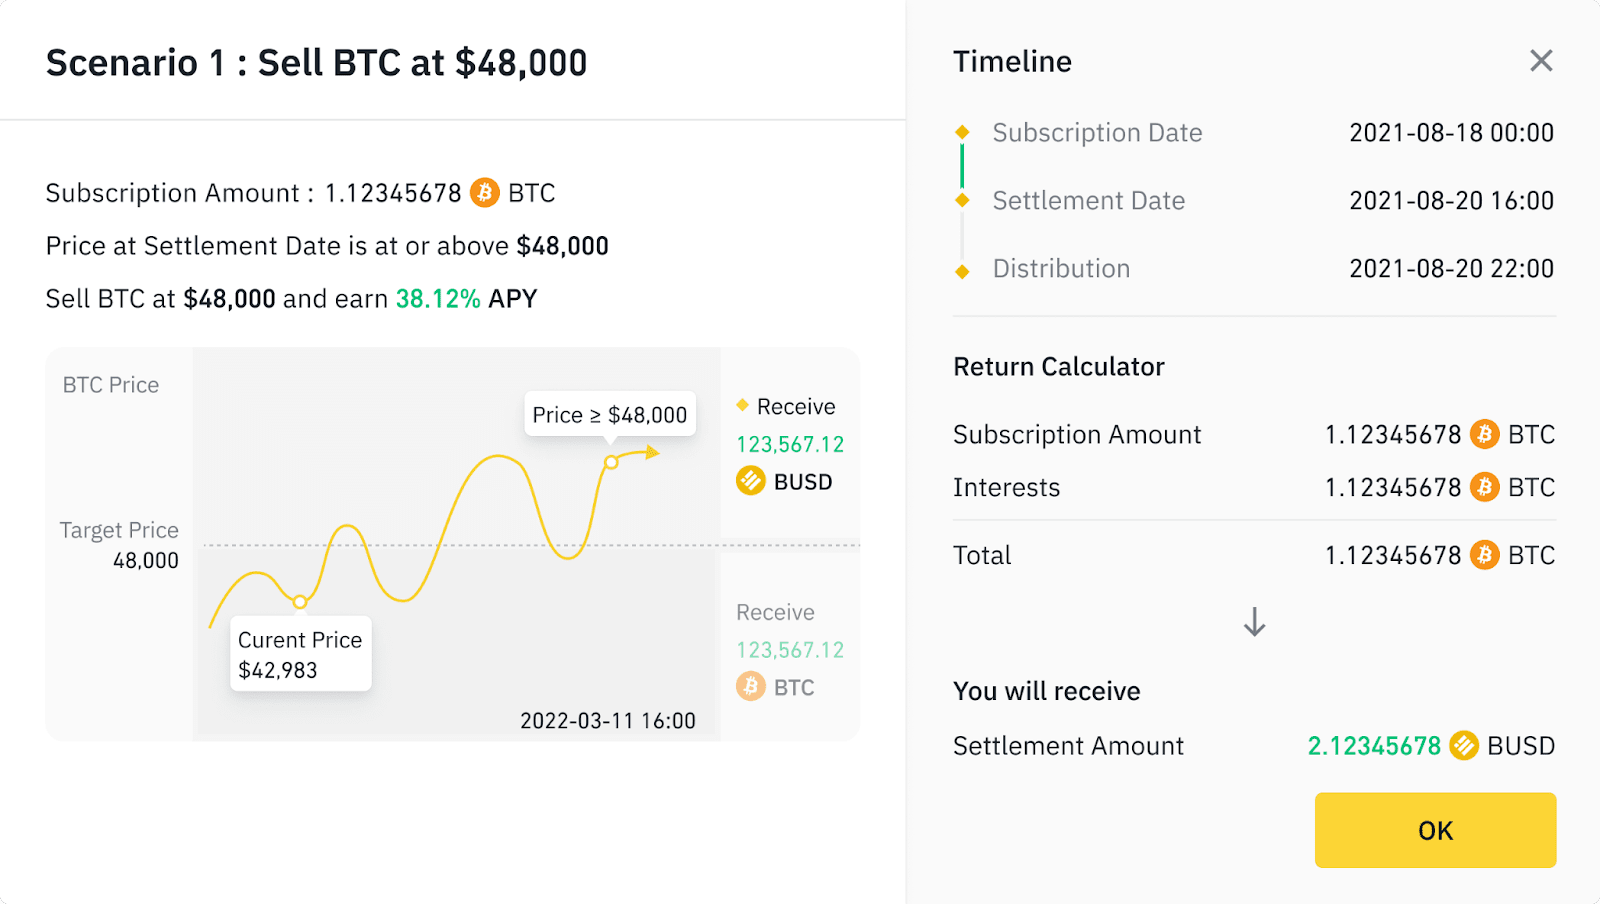Click the Price ≥ $48,000 tooltip label
1600x904 pixels.
pyautogui.click(x=609, y=414)
